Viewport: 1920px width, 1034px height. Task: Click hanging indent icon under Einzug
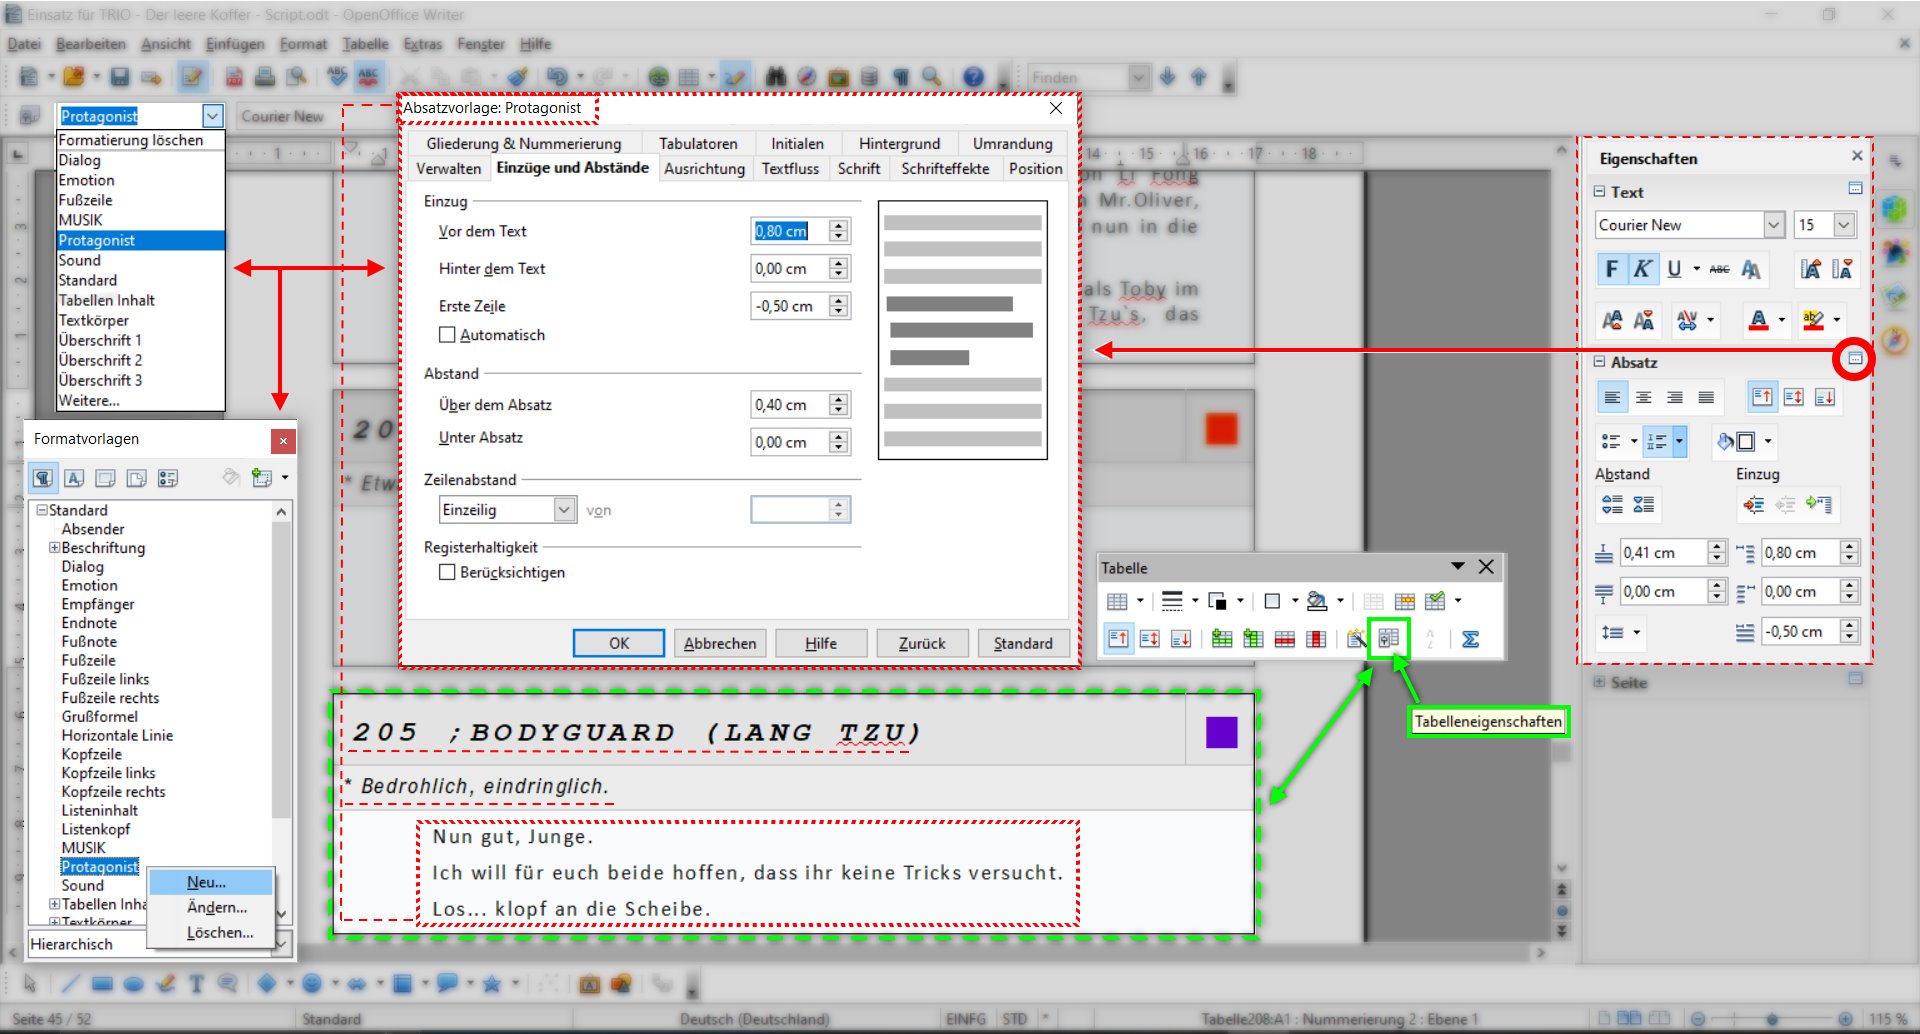coord(1819,505)
